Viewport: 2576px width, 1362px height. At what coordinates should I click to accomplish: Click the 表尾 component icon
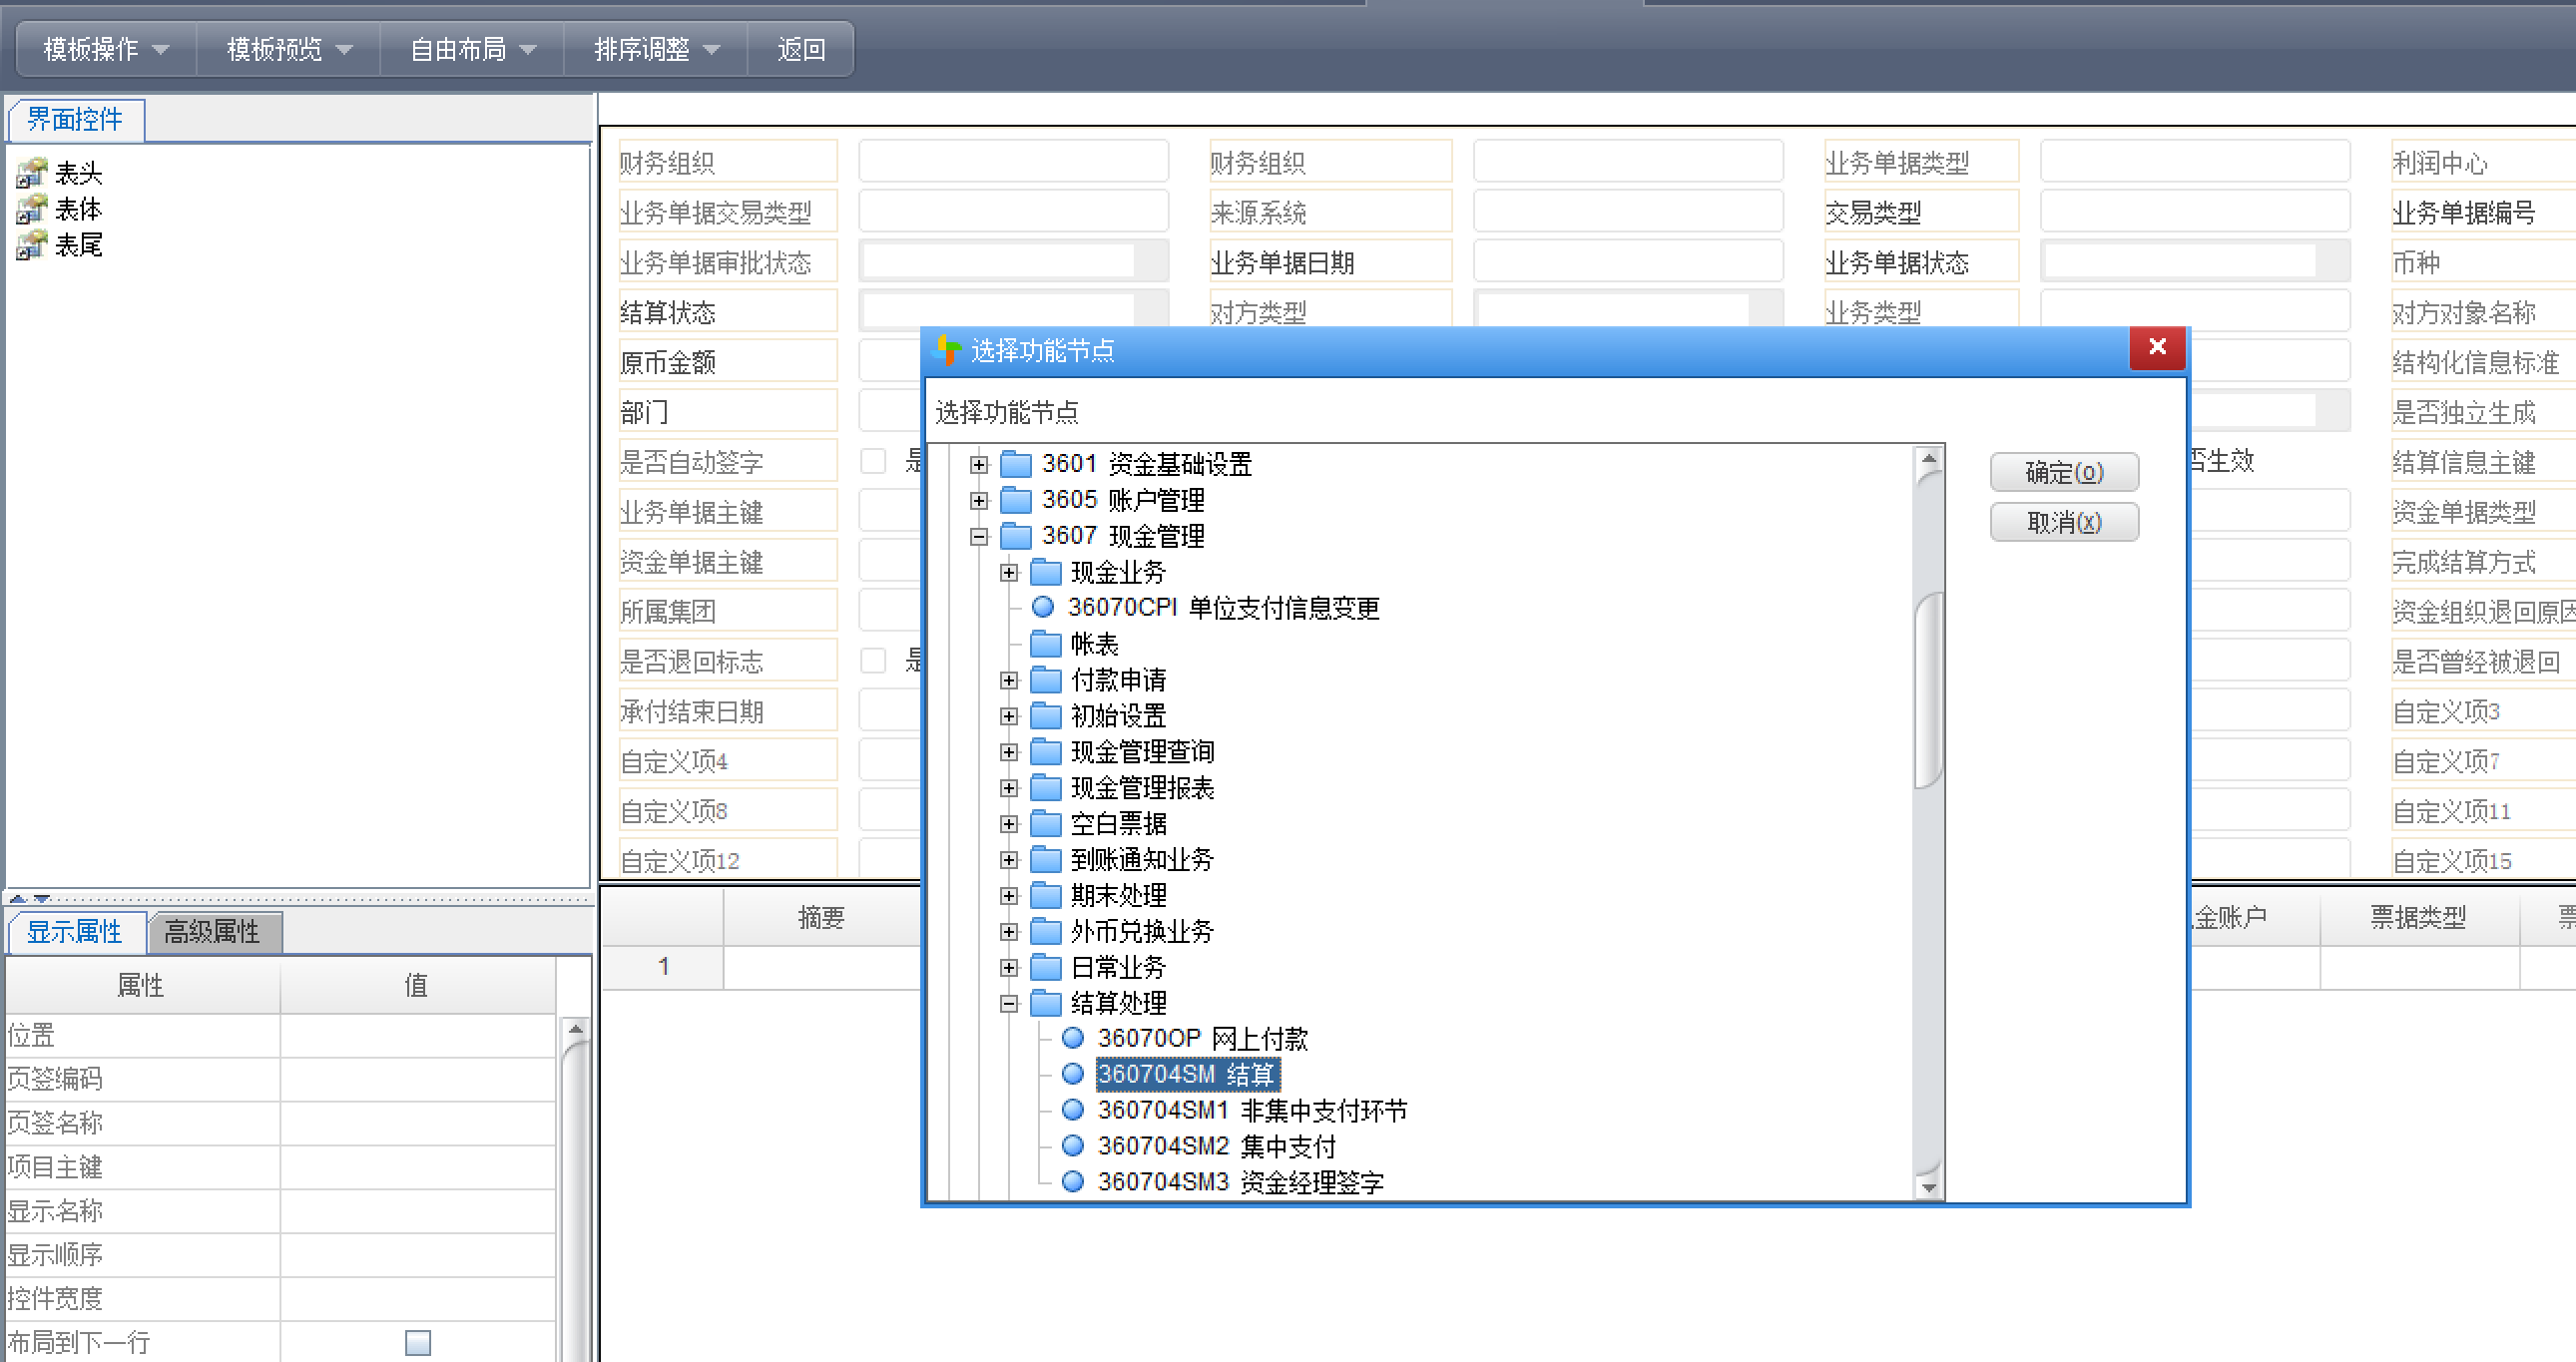point(31,245)
